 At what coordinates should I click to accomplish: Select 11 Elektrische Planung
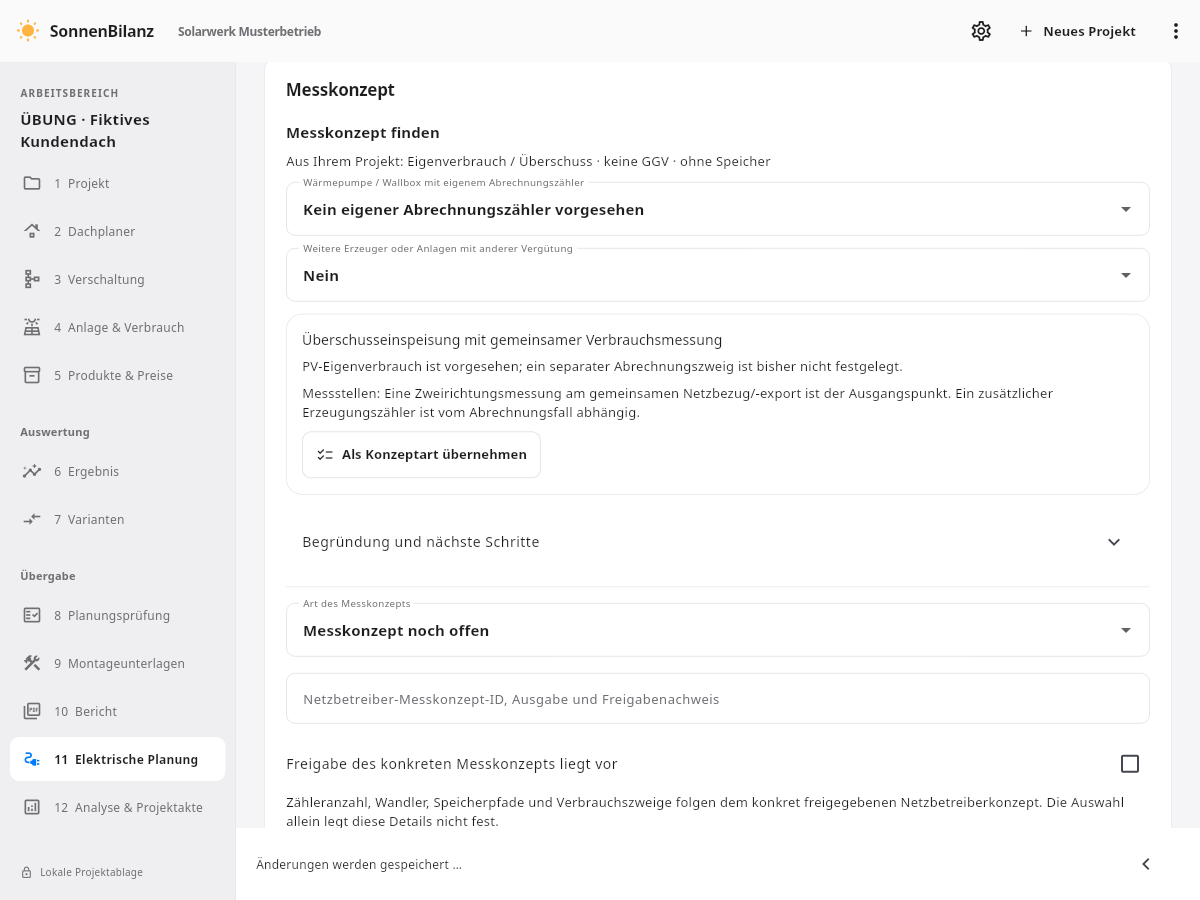(x=118, y=759)
